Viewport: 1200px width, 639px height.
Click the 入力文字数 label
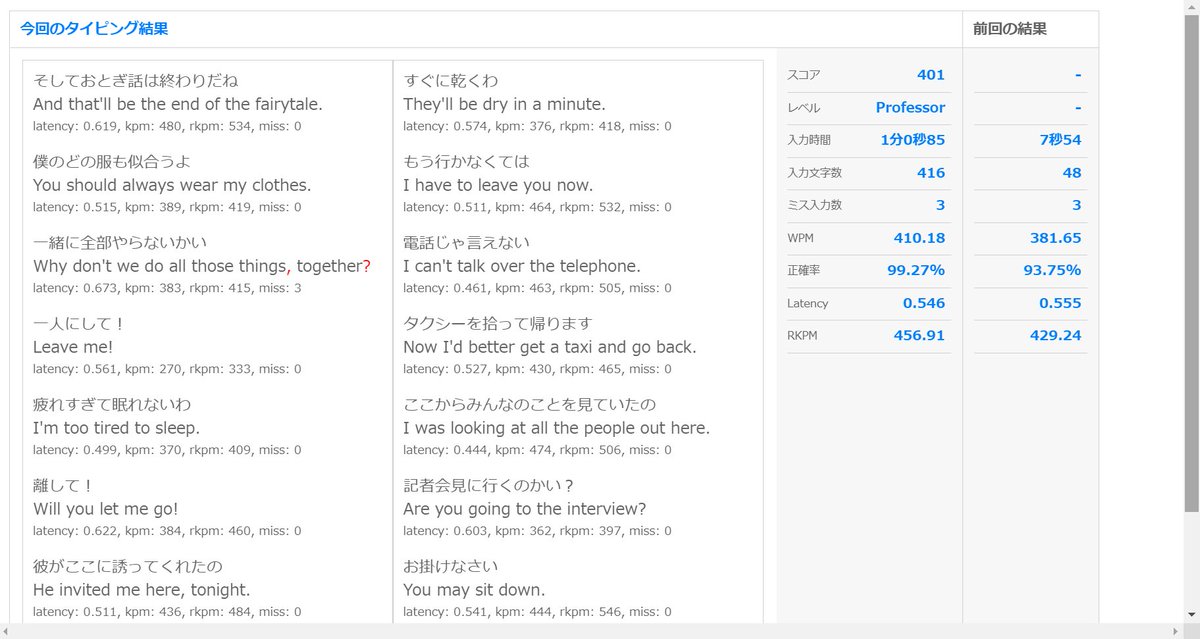tap(815, 172)
